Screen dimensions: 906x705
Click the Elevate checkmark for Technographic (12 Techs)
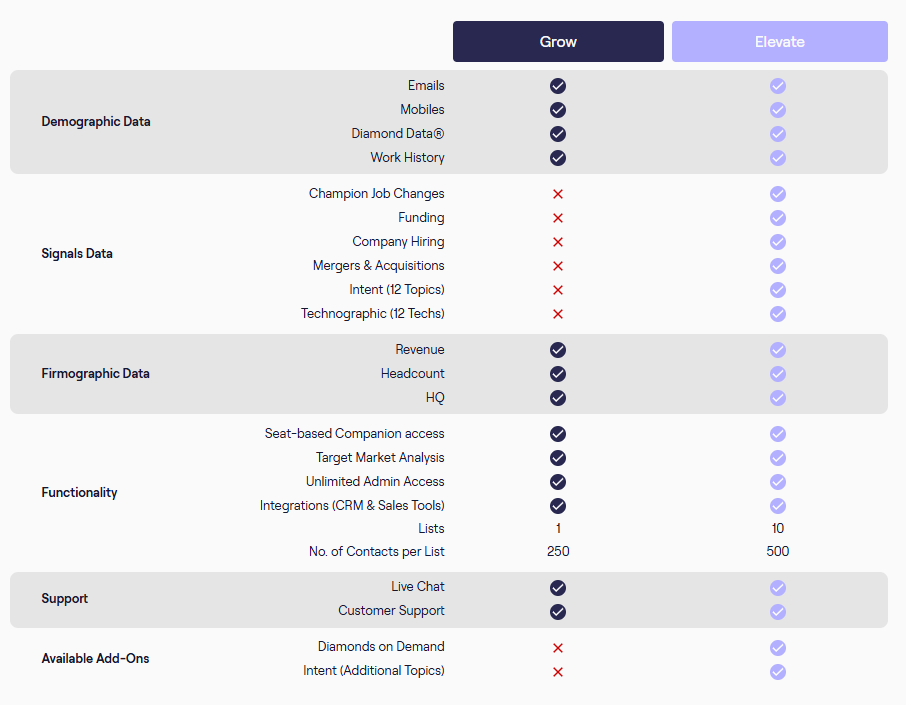(778, 314)
